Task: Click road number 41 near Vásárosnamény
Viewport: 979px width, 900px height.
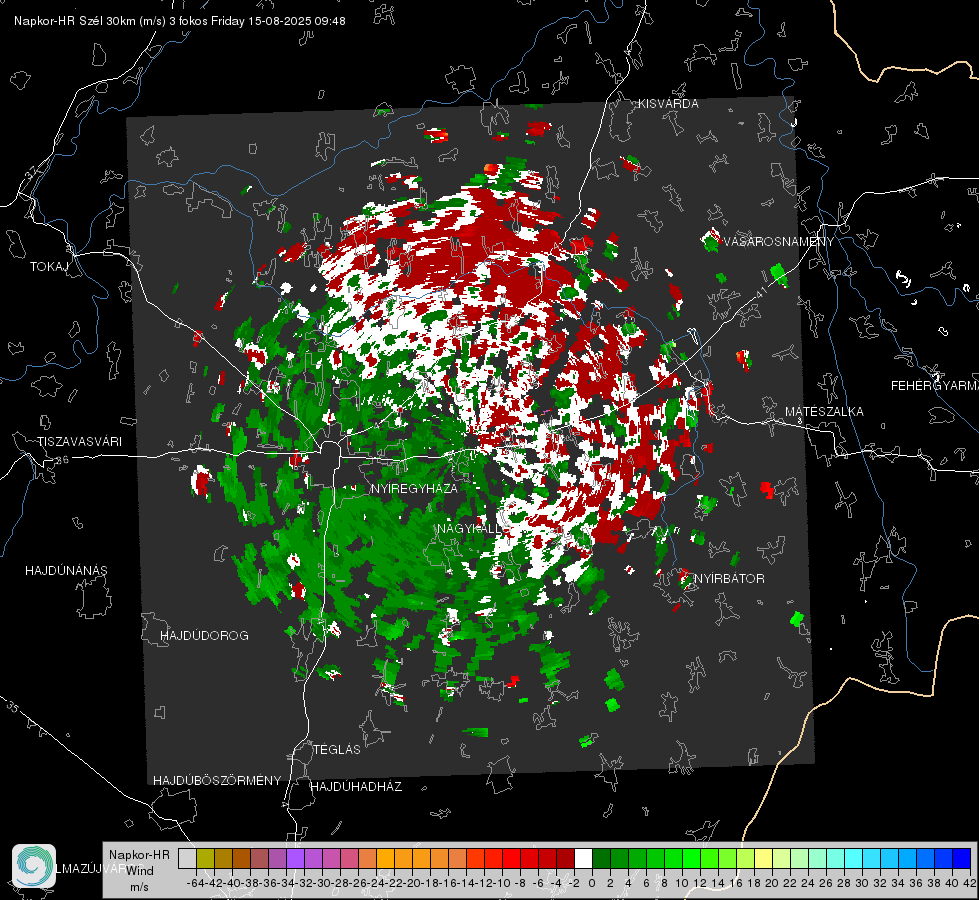Action: pos(760,292)
